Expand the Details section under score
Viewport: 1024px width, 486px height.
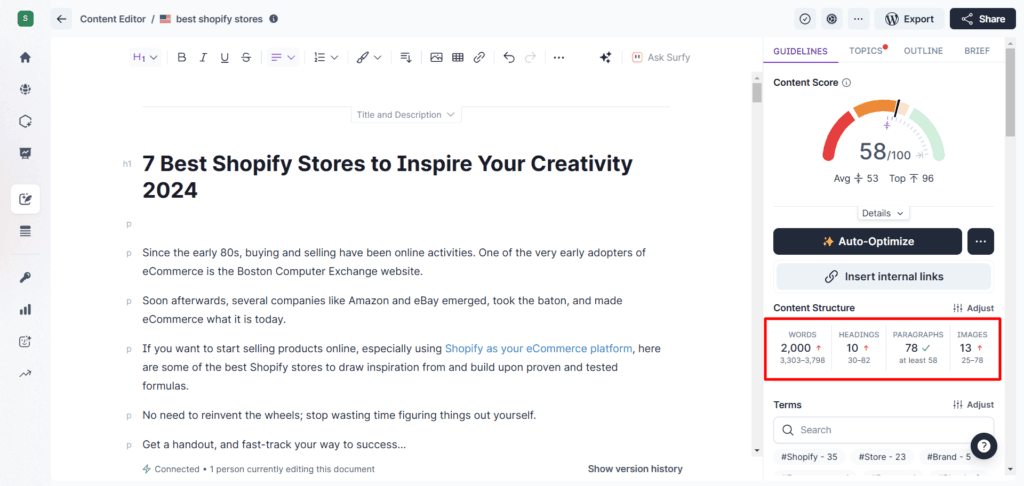point(883,213)
